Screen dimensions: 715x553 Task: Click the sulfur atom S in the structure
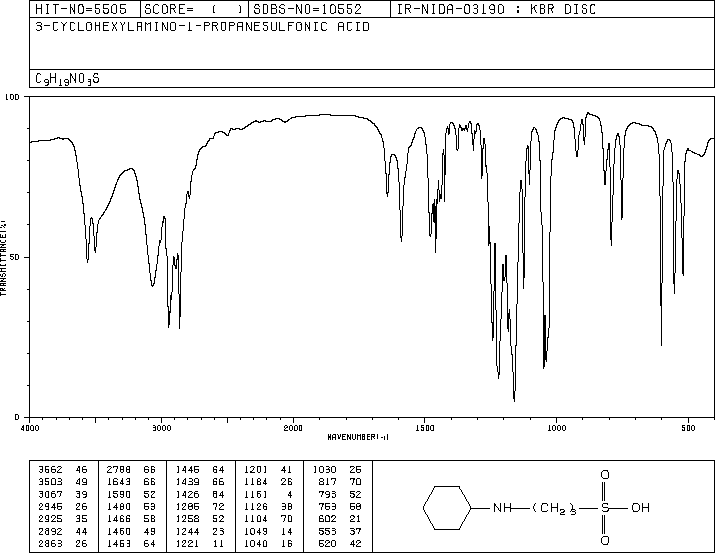tap(605, 508)
